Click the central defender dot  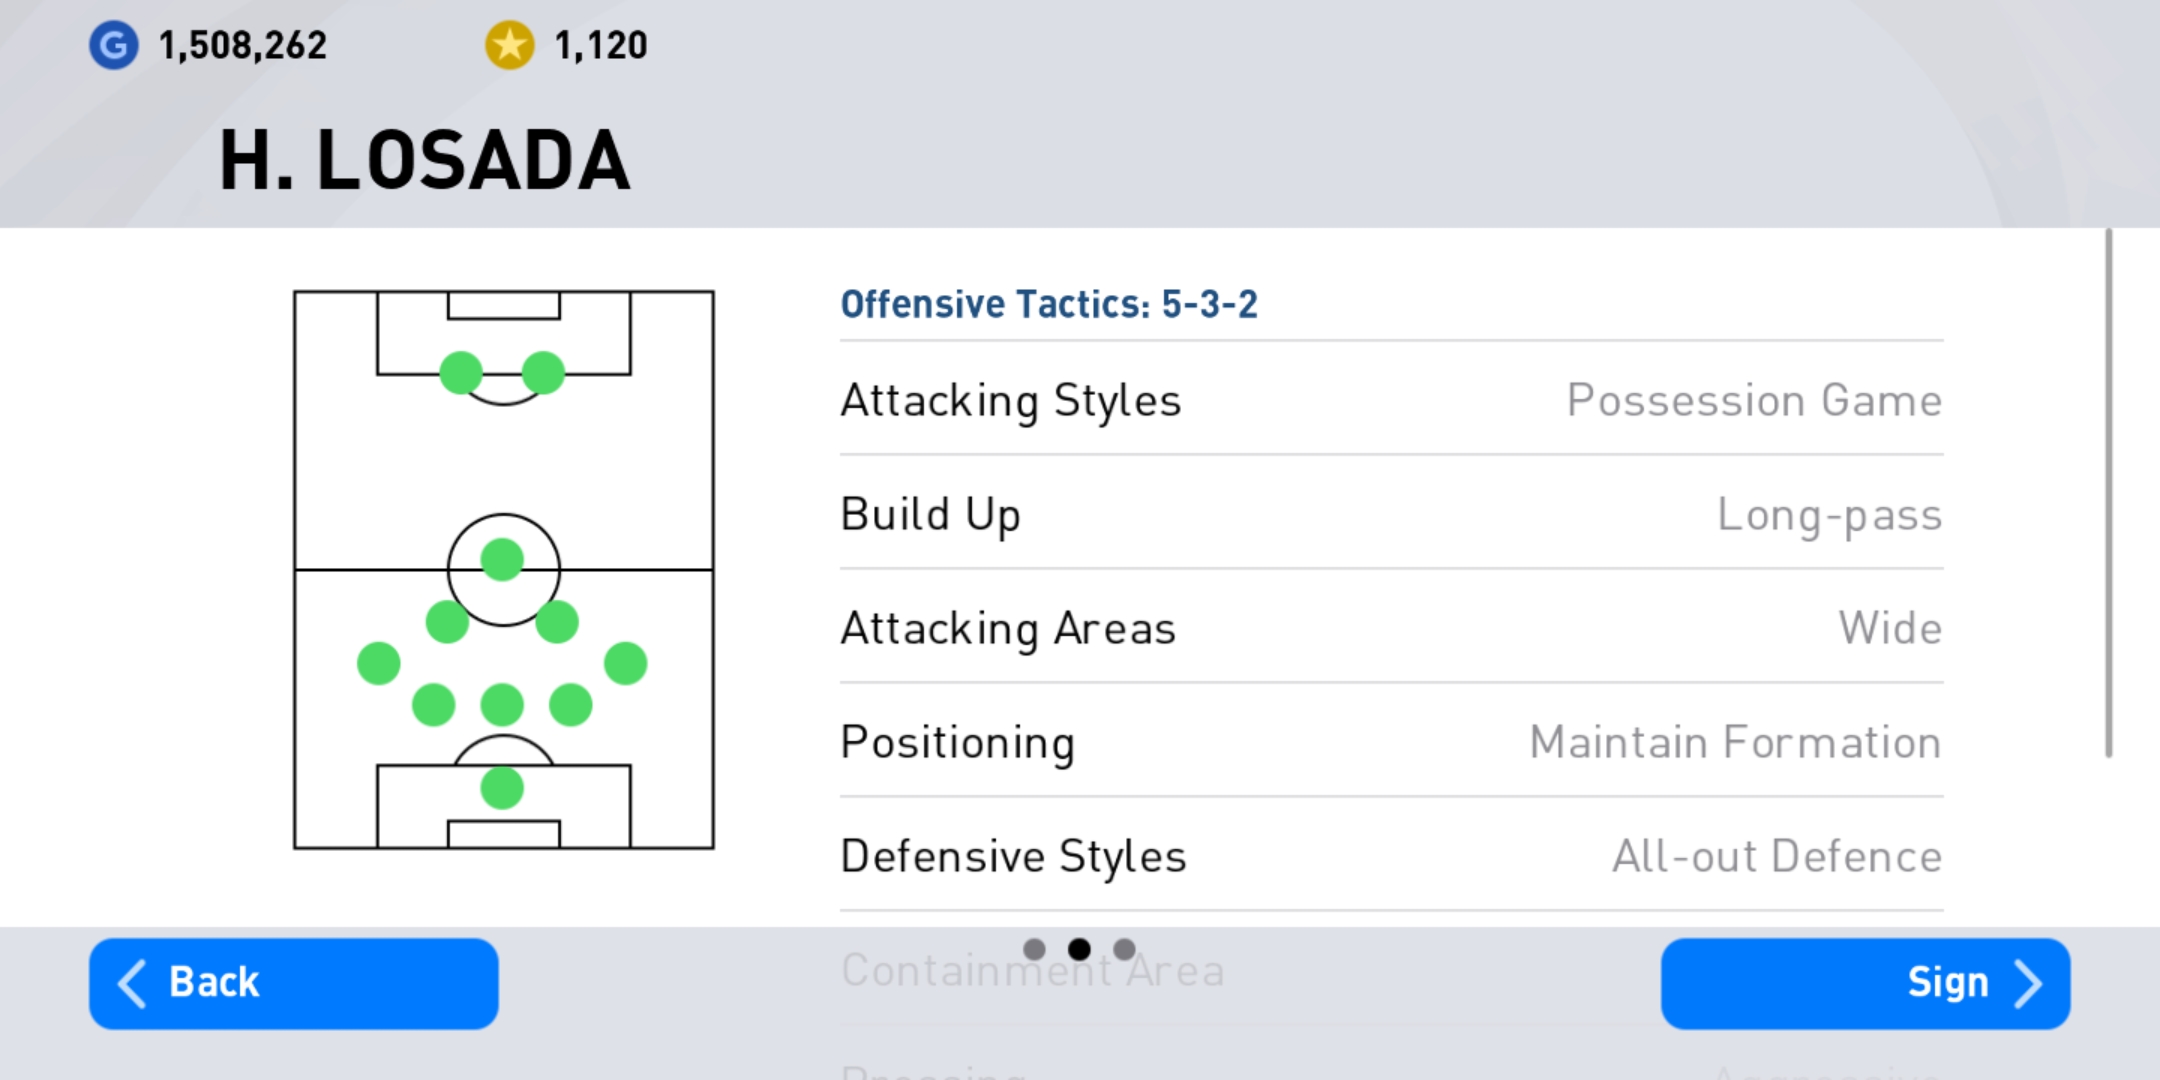pyautogui.click(x=502, y=705)
